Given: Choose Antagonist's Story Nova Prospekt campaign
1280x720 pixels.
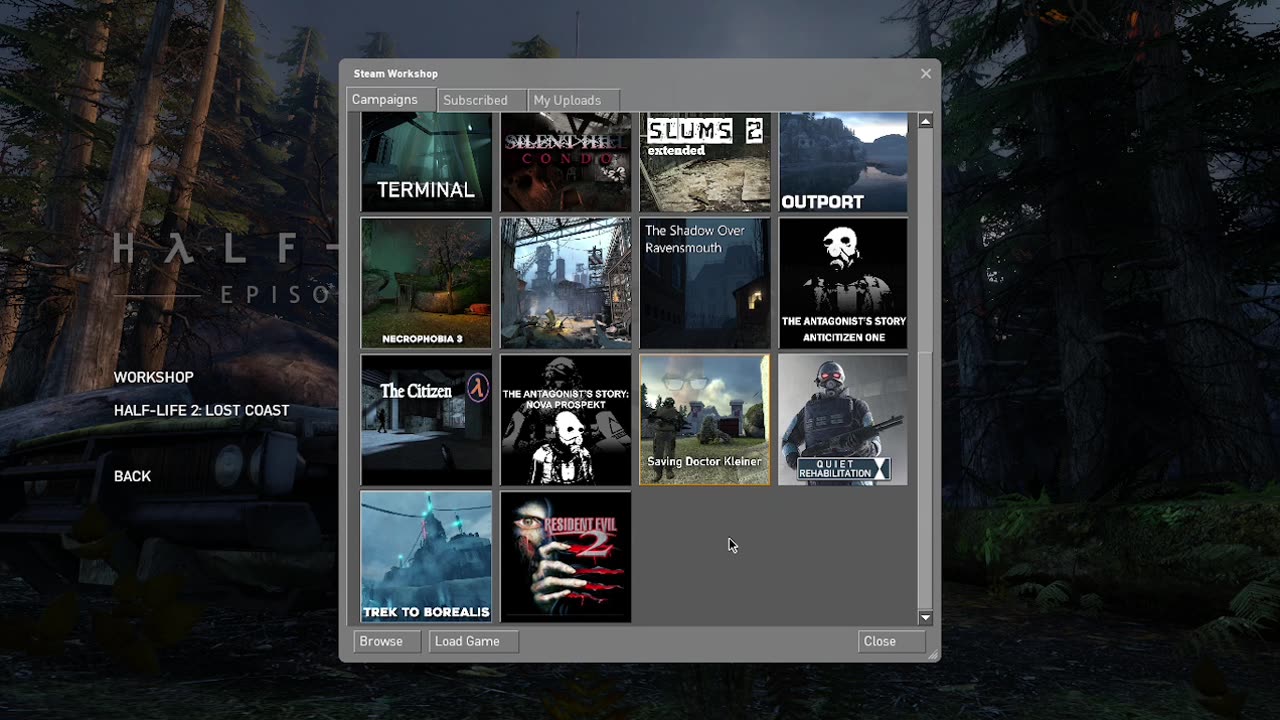Looking at the screenshot, I should click(x=566, y=420).
